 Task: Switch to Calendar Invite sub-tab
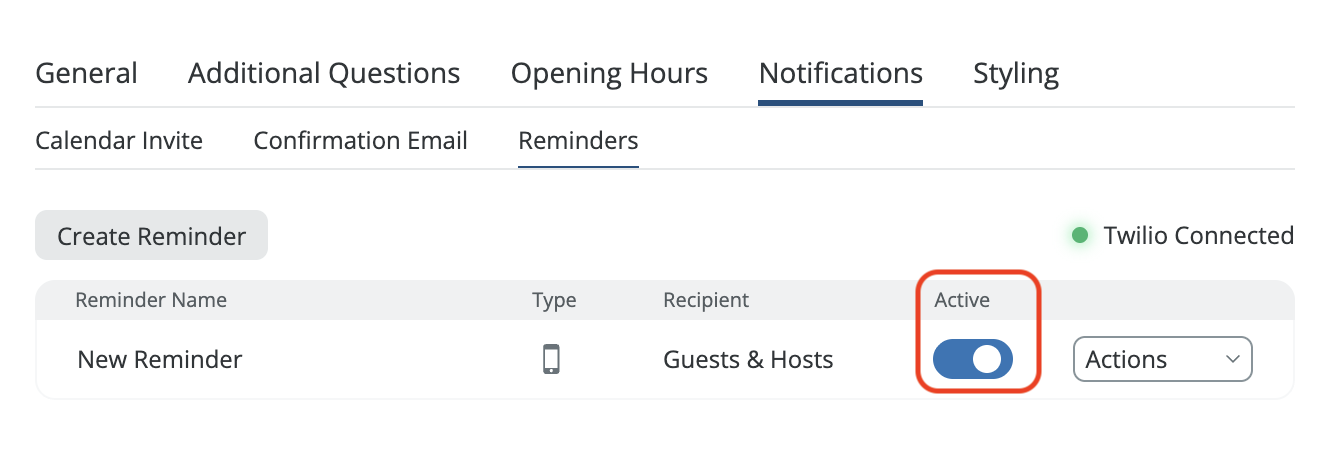click(119, 141)
